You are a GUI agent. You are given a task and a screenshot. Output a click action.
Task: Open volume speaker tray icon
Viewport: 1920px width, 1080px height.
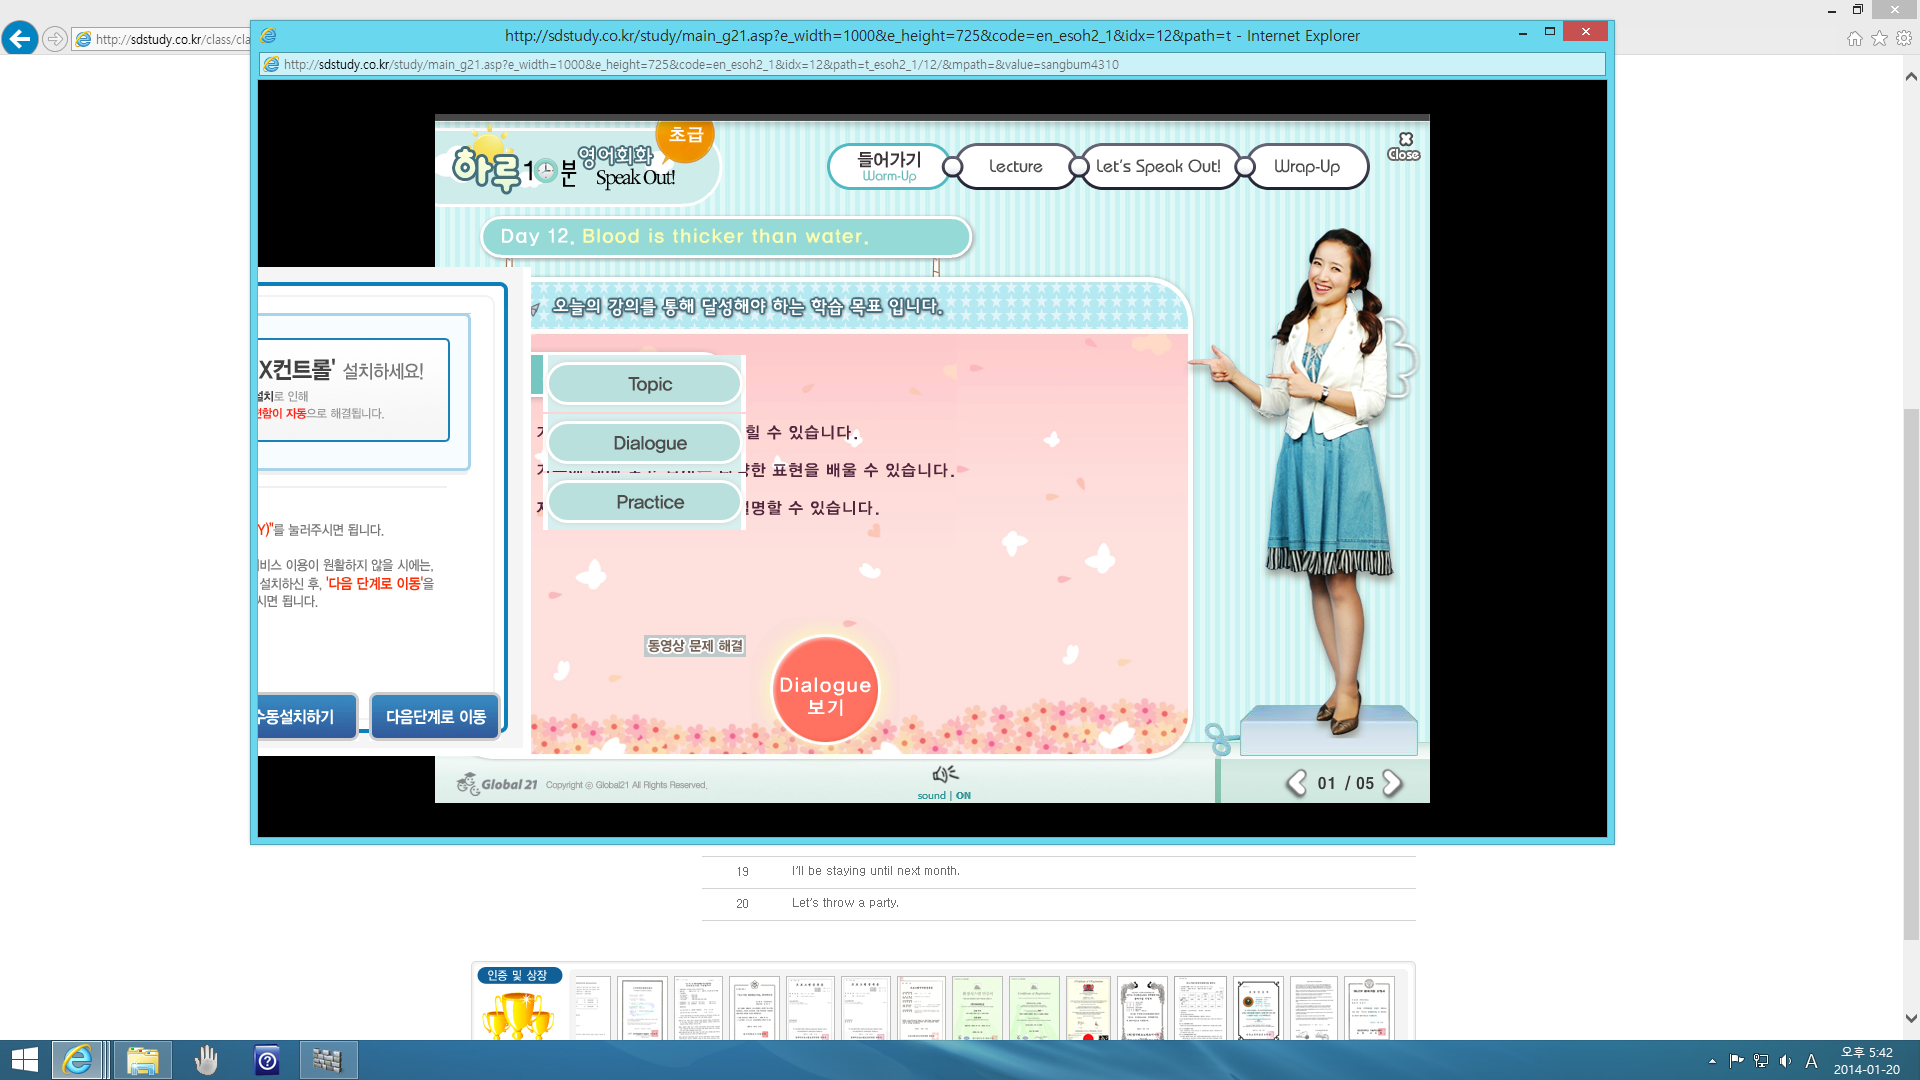1786,1061
